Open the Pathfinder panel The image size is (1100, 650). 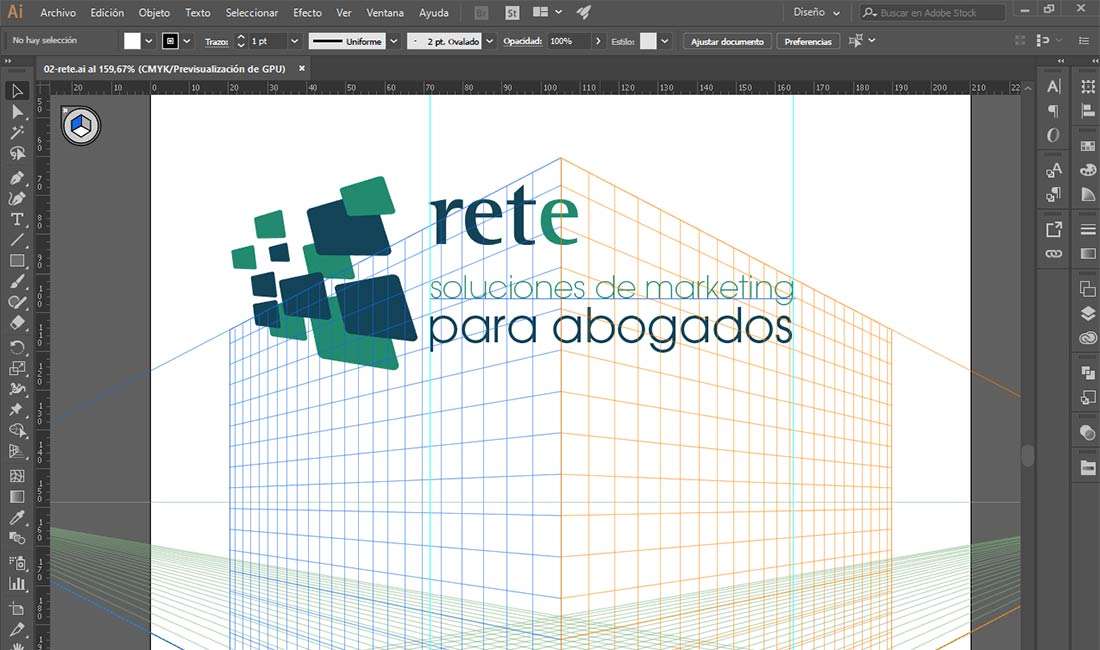[1088, 373]
